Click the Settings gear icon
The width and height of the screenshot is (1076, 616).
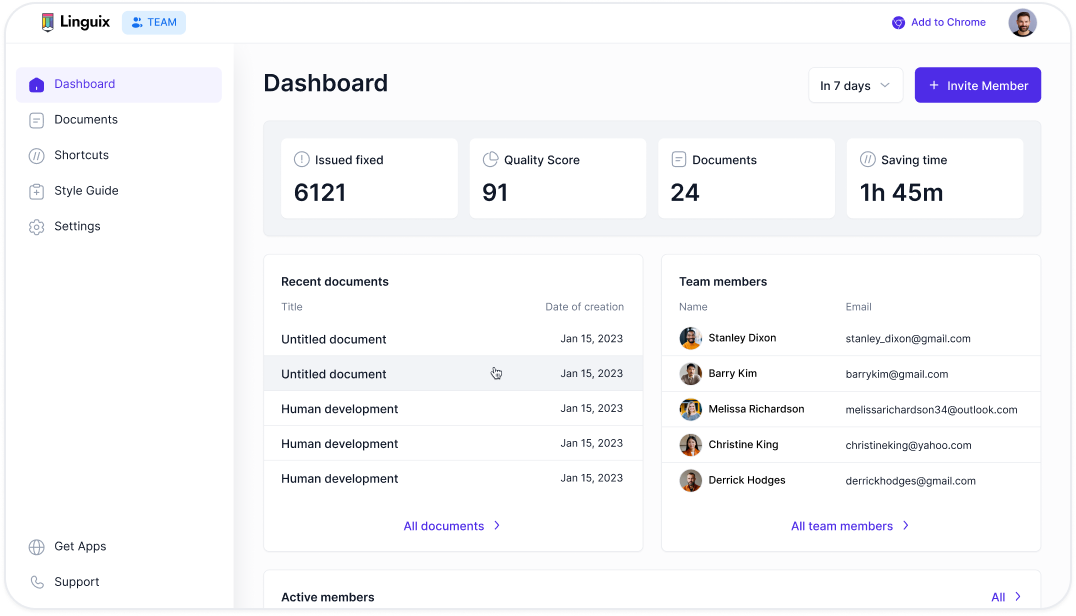[37, 227]
